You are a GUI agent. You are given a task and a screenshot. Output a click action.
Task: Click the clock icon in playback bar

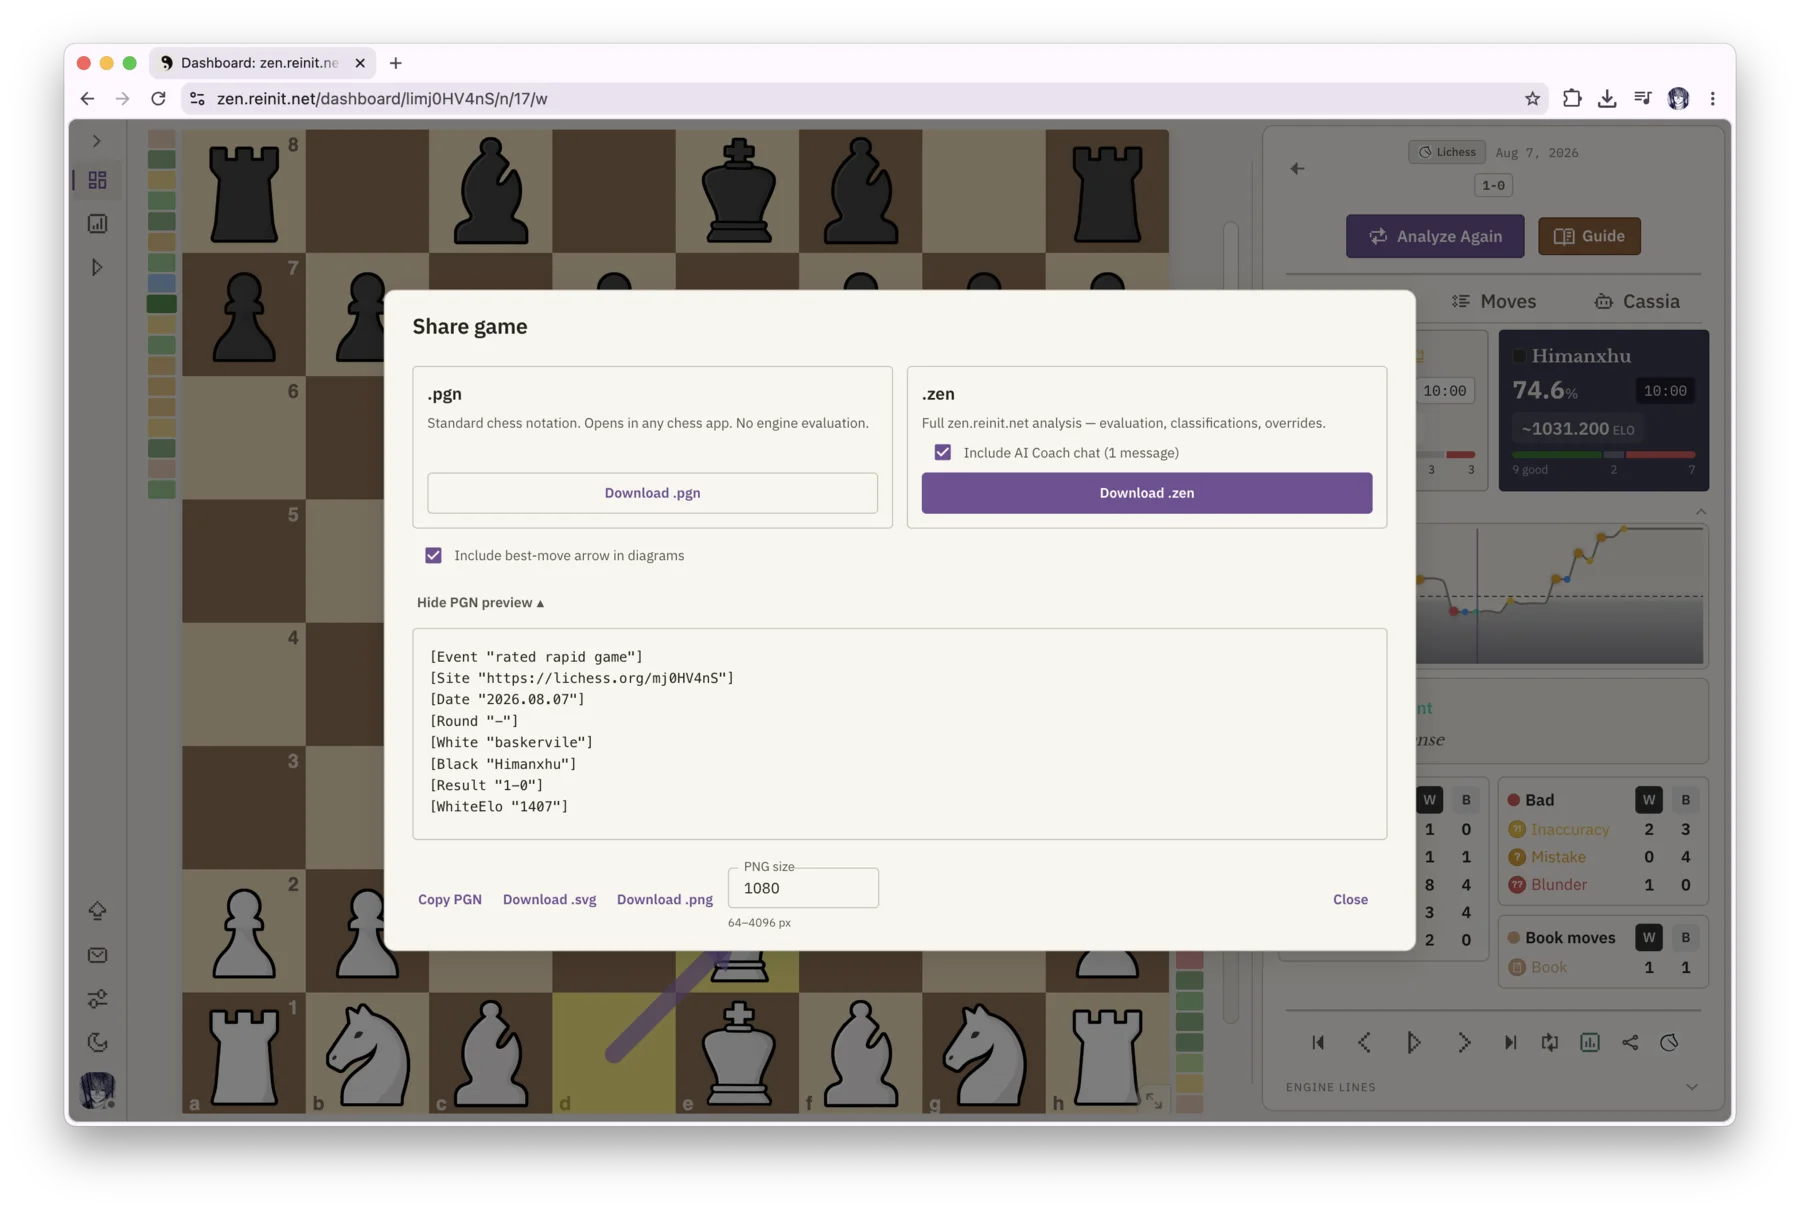(1669, 1043)
